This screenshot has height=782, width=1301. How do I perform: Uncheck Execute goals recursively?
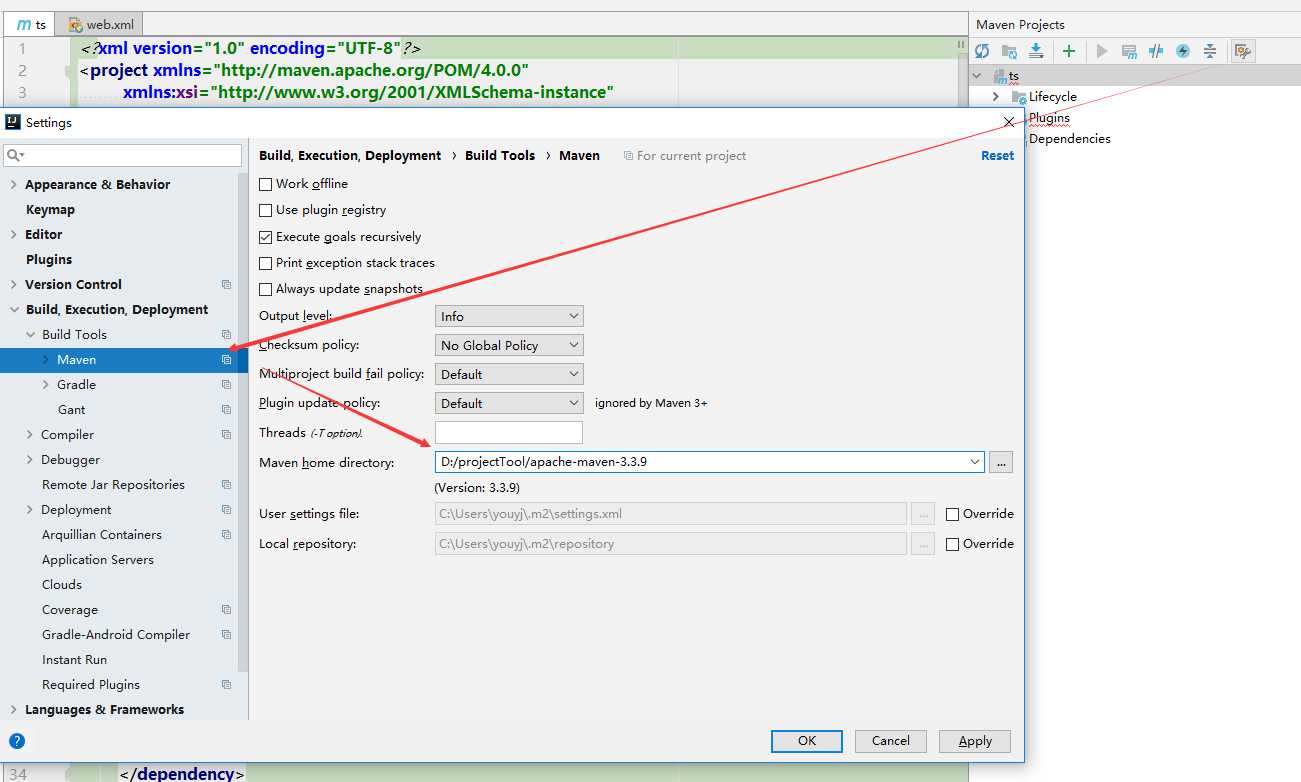pyautogui.click(x=266, y=237)
